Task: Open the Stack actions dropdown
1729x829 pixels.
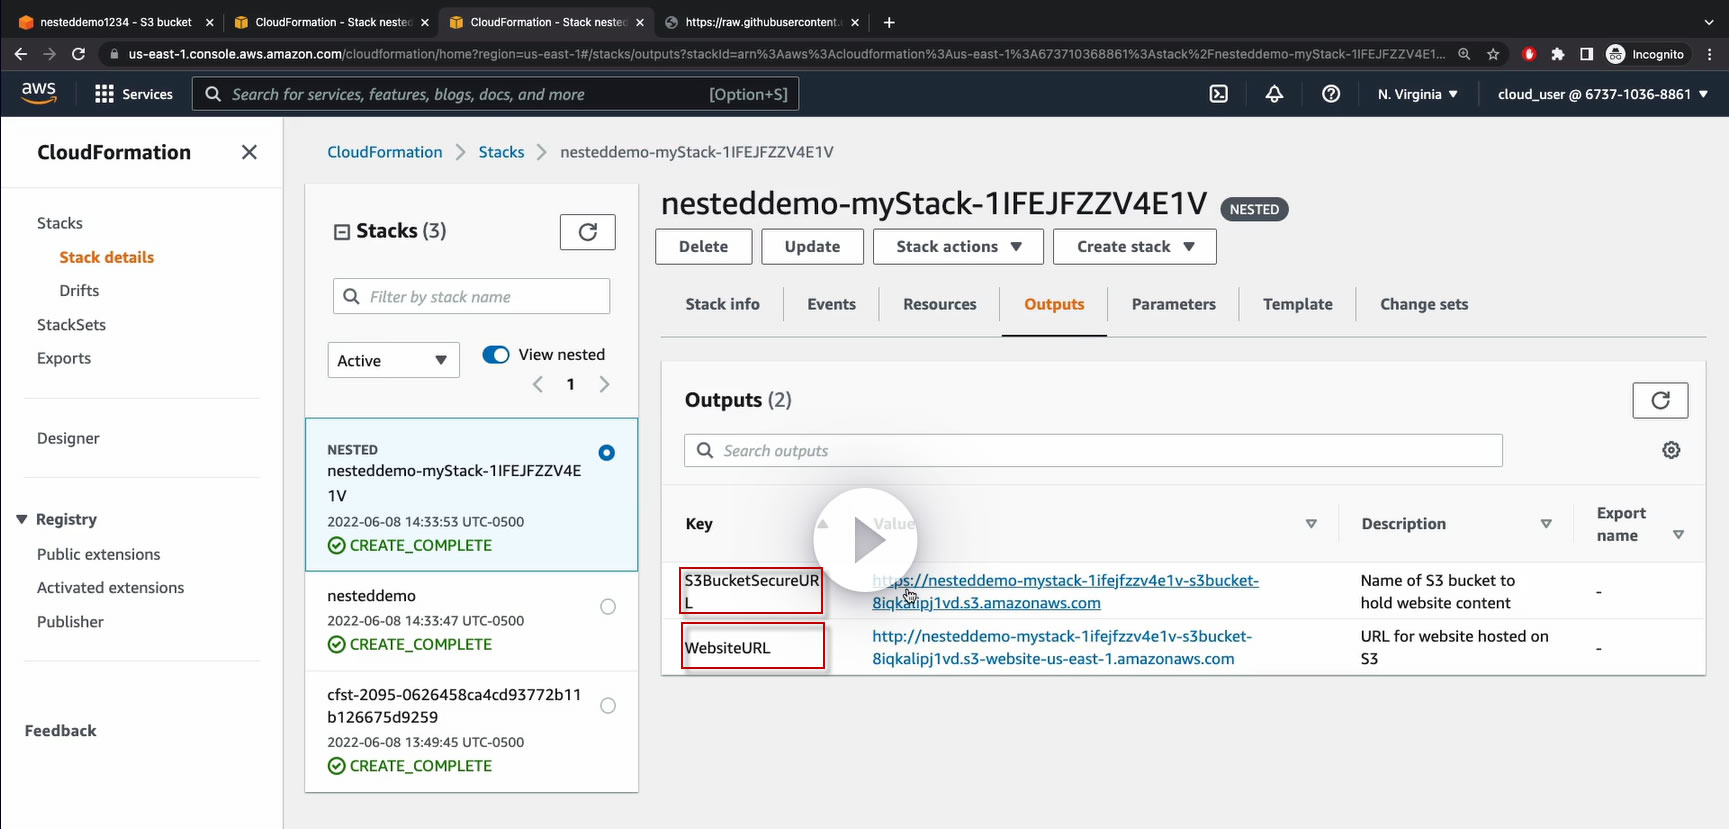Action: click(958, 247)
